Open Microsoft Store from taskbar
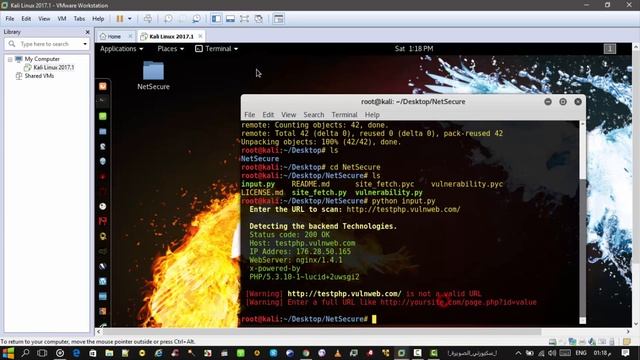This screenshot has height=360, width=640. pyautogui.click(x=93, y=353)
